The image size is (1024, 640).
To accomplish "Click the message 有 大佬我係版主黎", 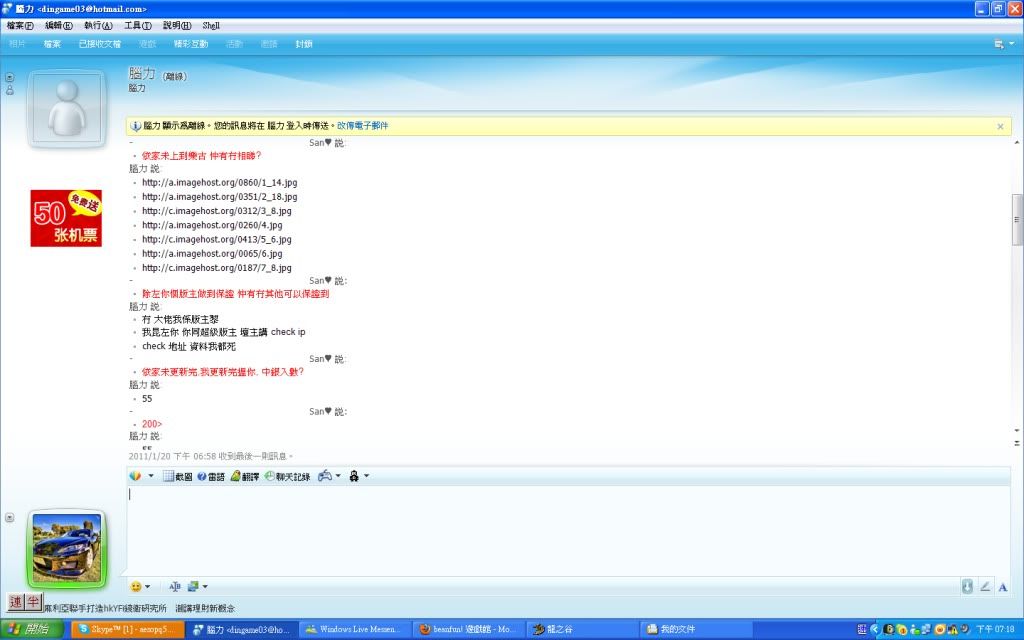I will (x=180, y=319).
